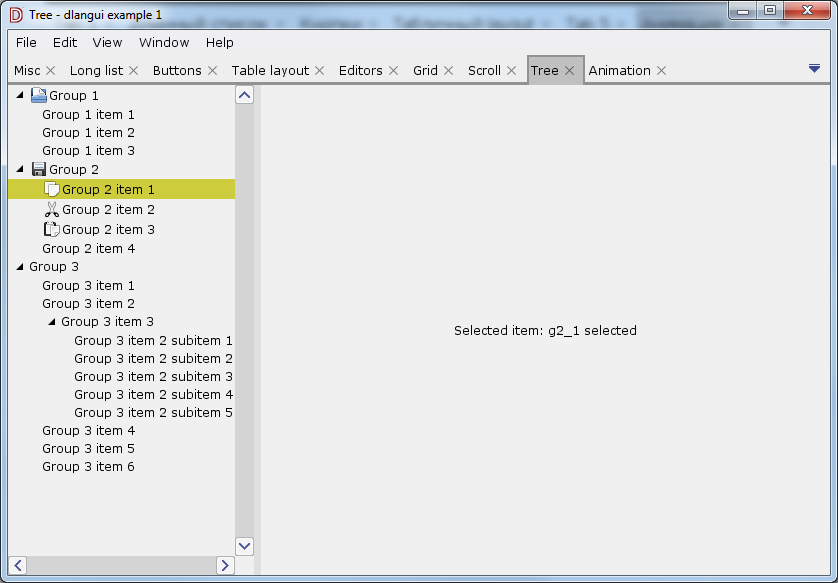
Task: Collapse the Group 3 tree node
Action: (x=18, y=267)
